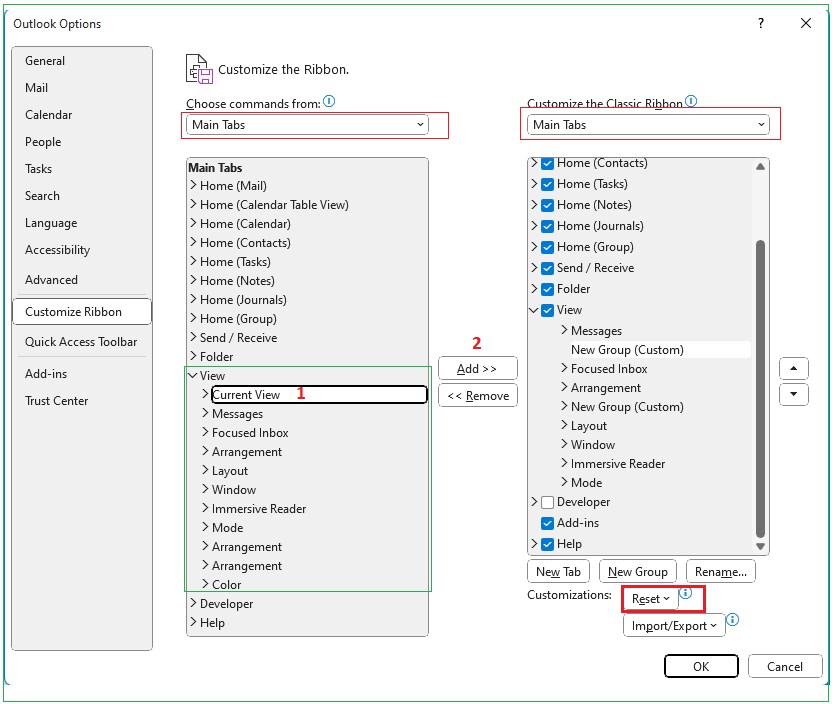Image resolution: width=832 pixels, height=704 pixels.
Task: Close the Outlook Options dialog
Action: click(805, 23)
